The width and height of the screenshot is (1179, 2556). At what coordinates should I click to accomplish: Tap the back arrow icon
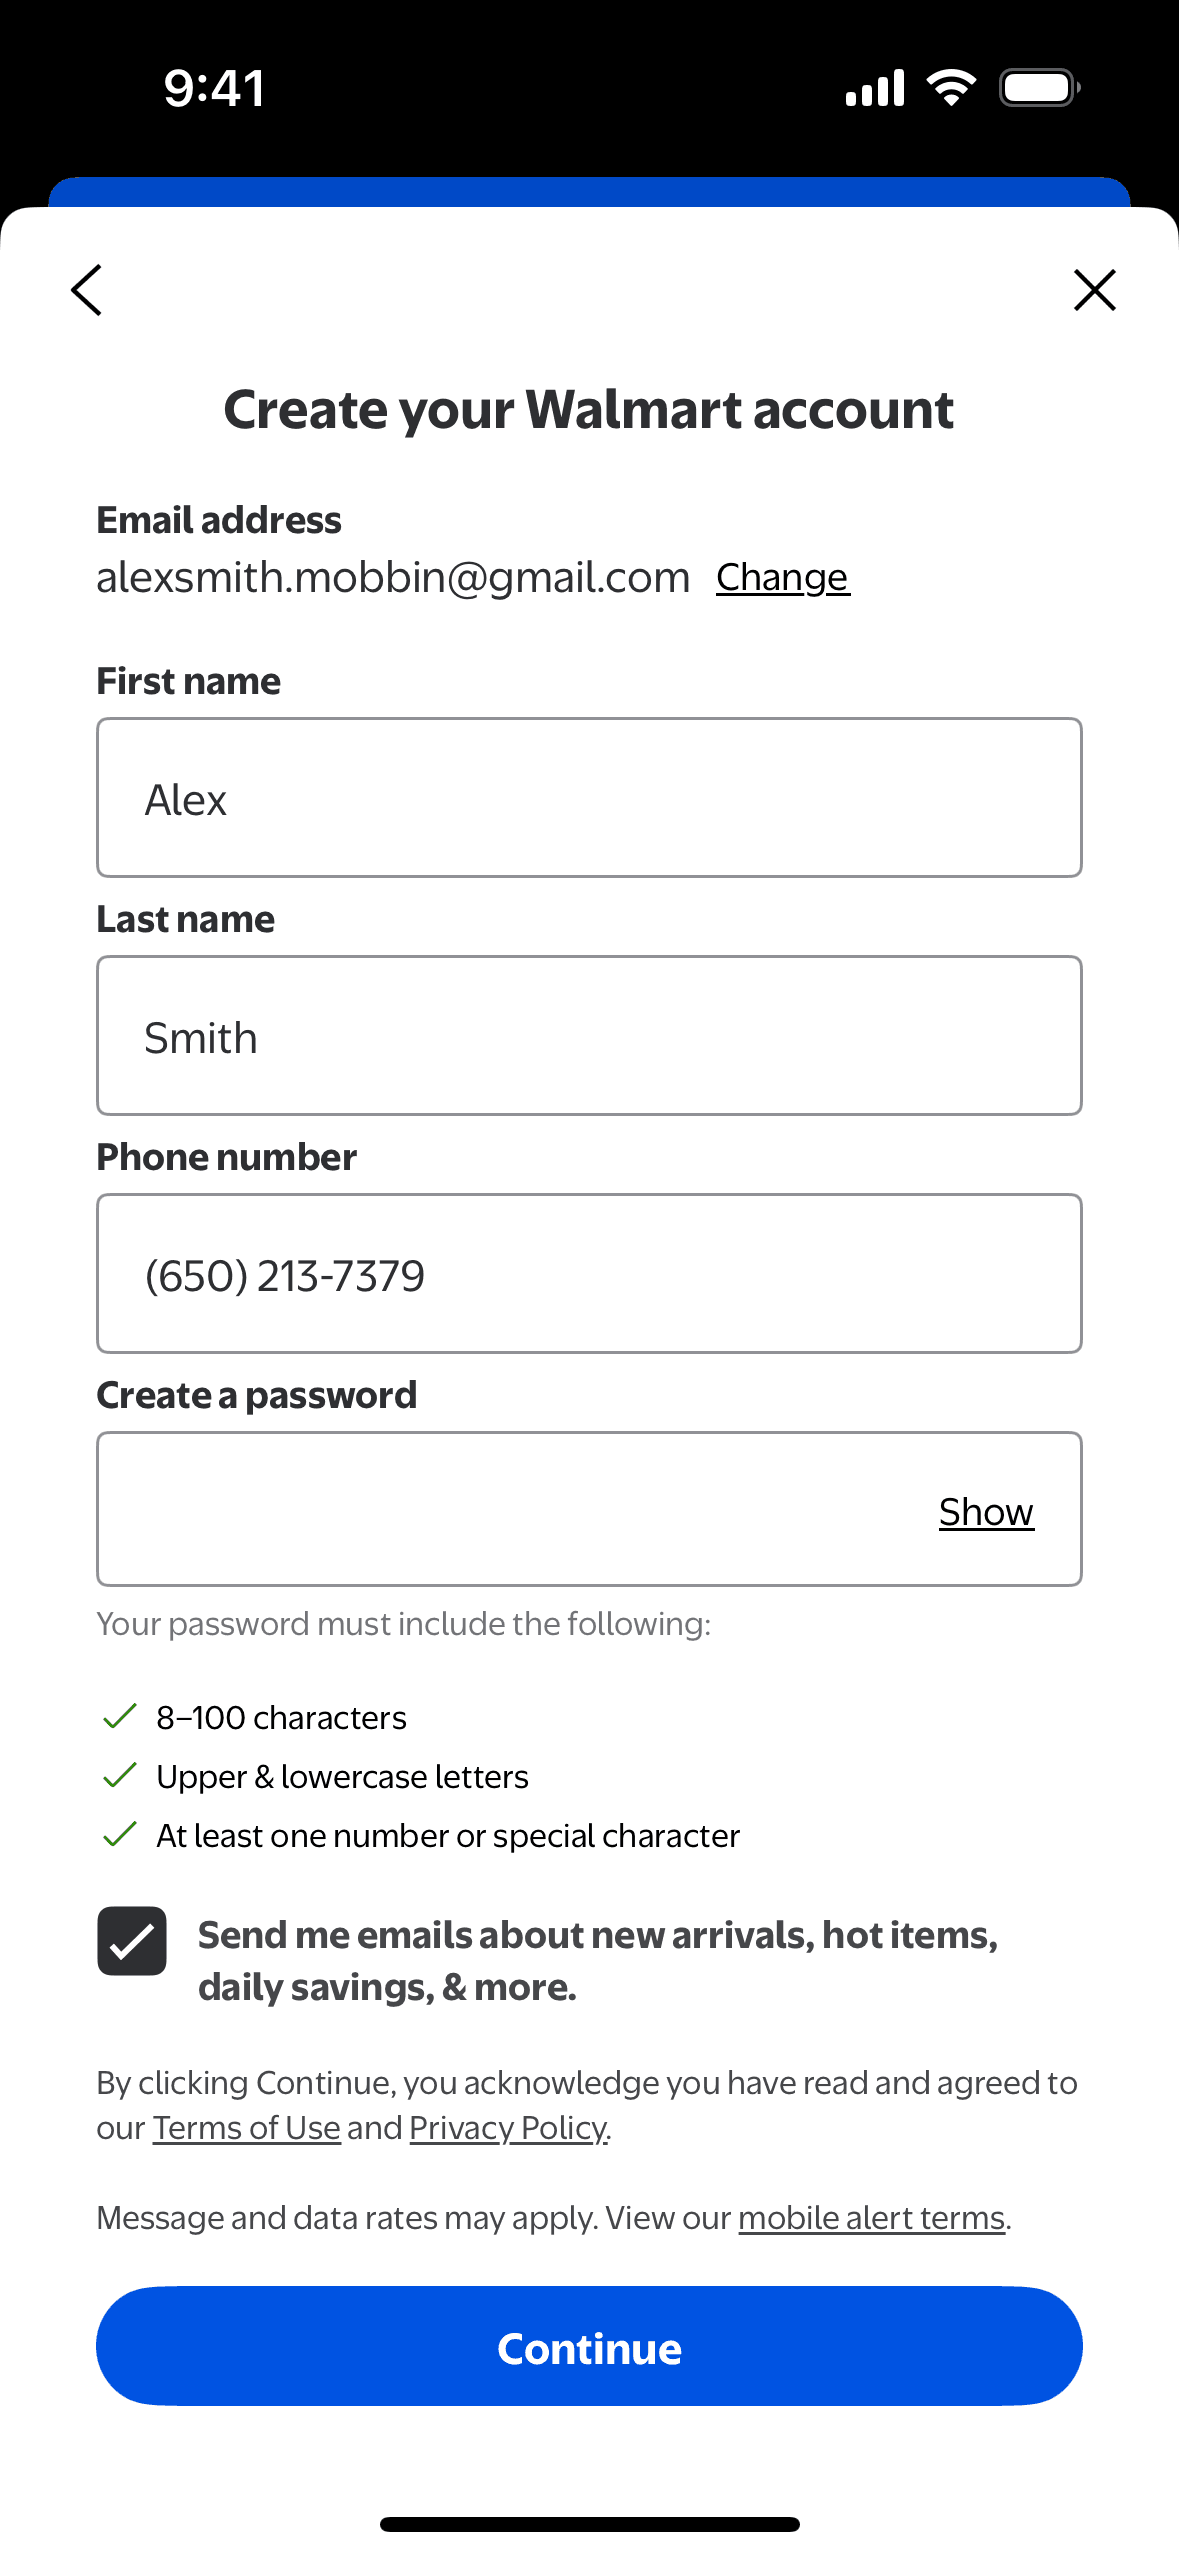coord(87,290)
